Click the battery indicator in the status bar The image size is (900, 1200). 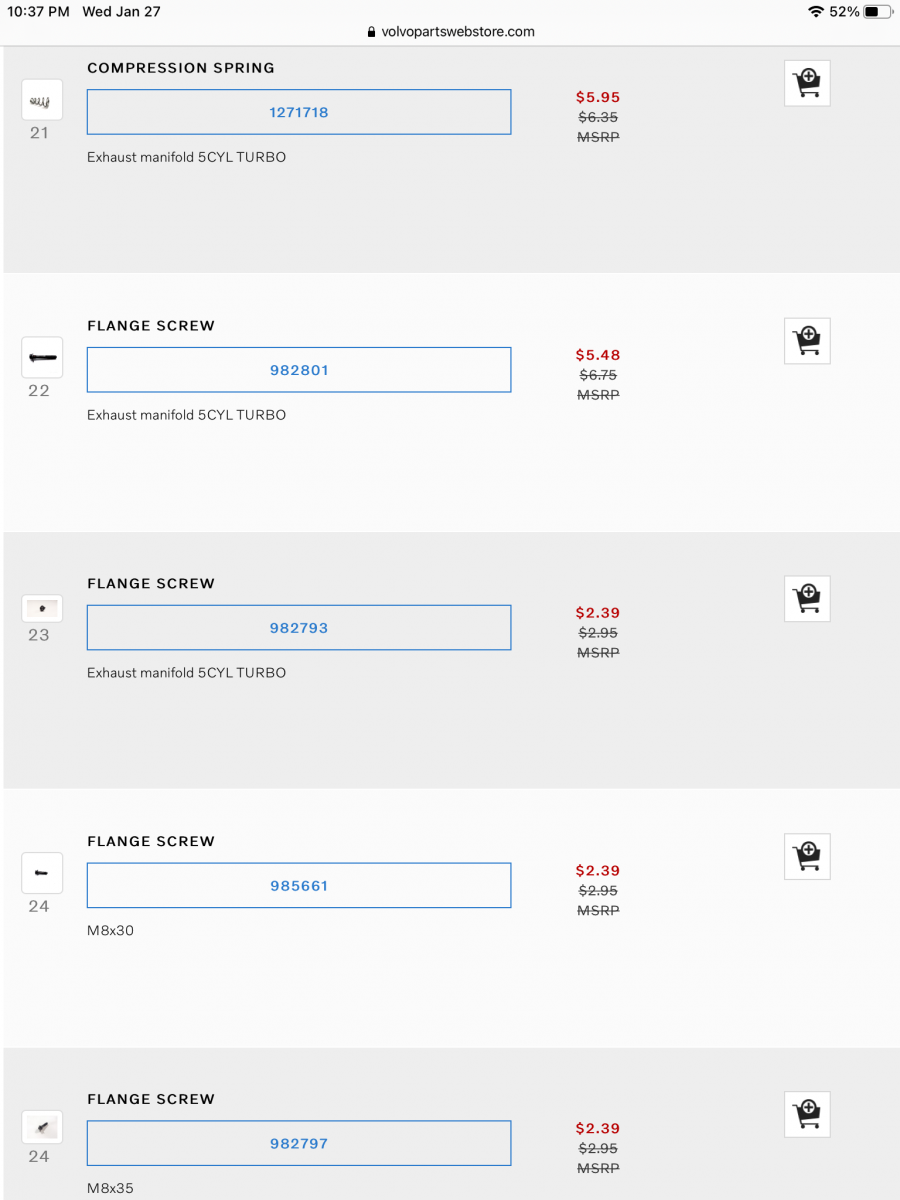click(x=877, y=11)
